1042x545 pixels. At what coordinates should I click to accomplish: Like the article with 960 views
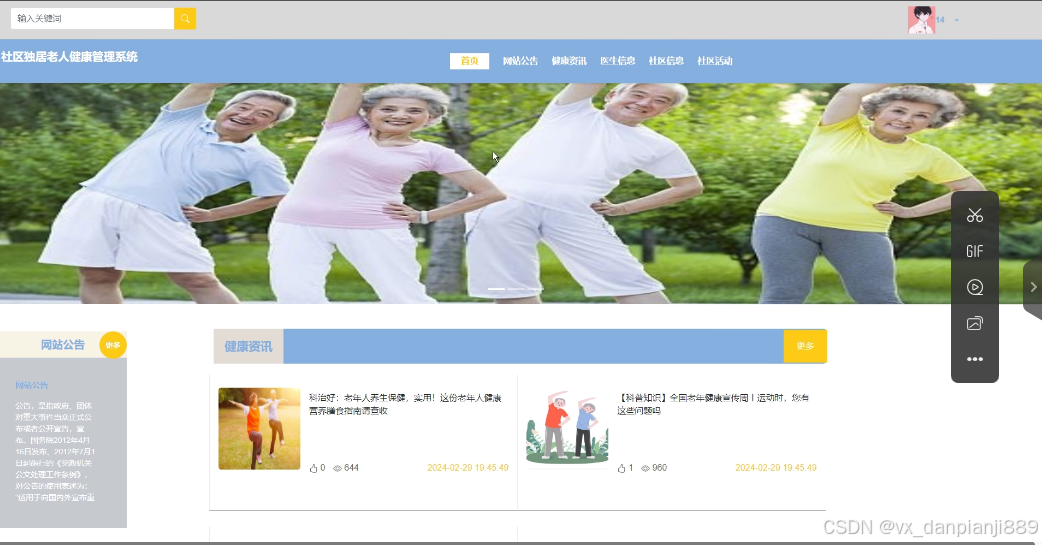coord(621,469)
